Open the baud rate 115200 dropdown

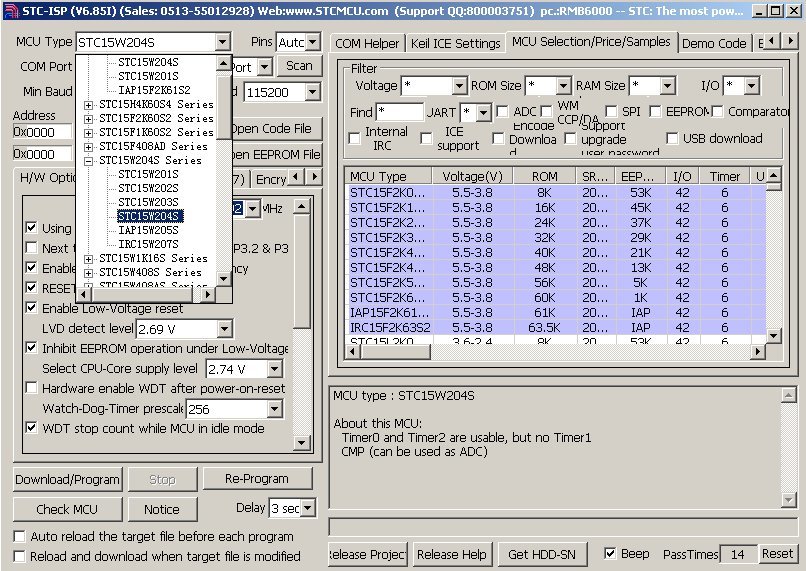tap(313, 93)
